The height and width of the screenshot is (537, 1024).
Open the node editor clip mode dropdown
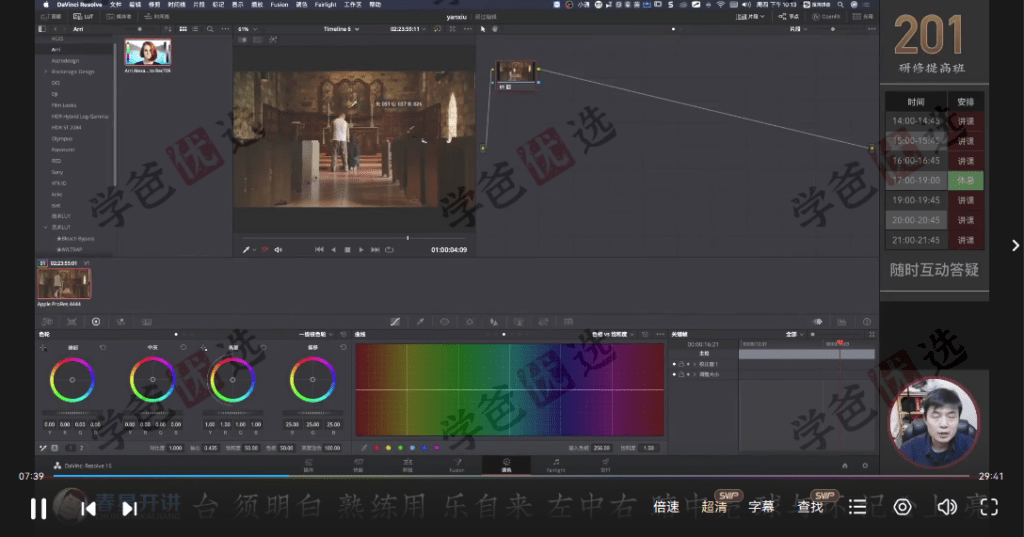point(797,29)
